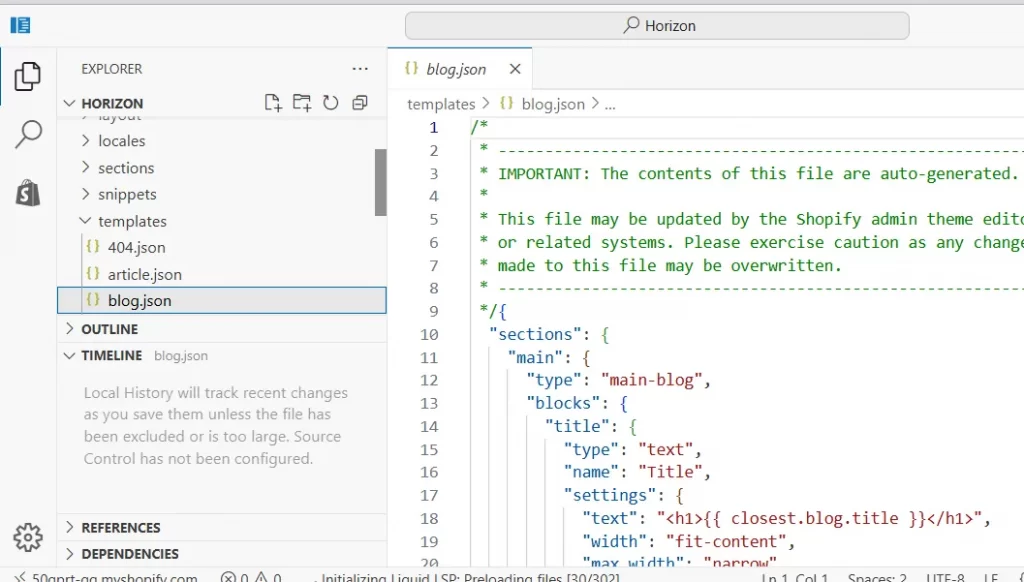Image resolution: width=1024 pixels, height=582 pixels.
Task: Click templates in the breadcrumb path
Action: 441,104
